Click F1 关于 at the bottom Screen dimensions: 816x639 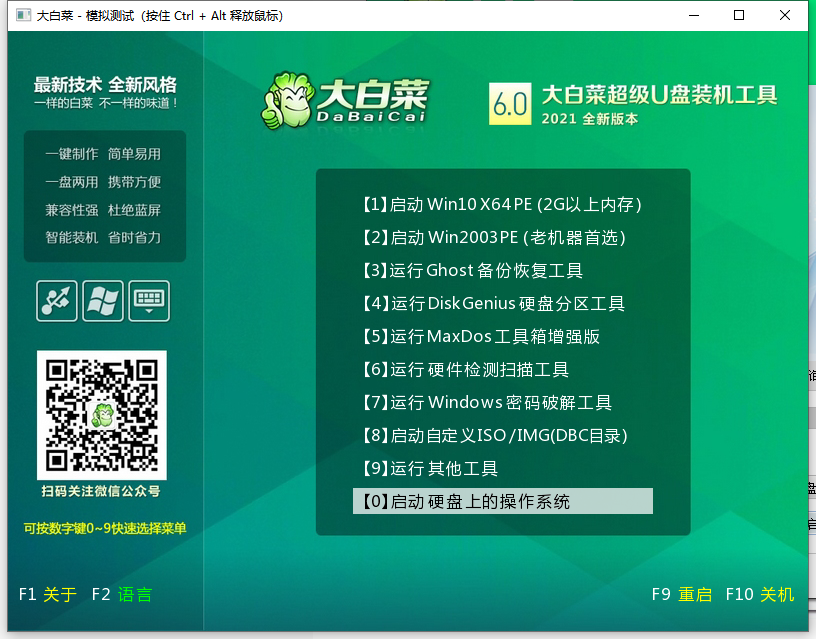[x=47, y=594]
